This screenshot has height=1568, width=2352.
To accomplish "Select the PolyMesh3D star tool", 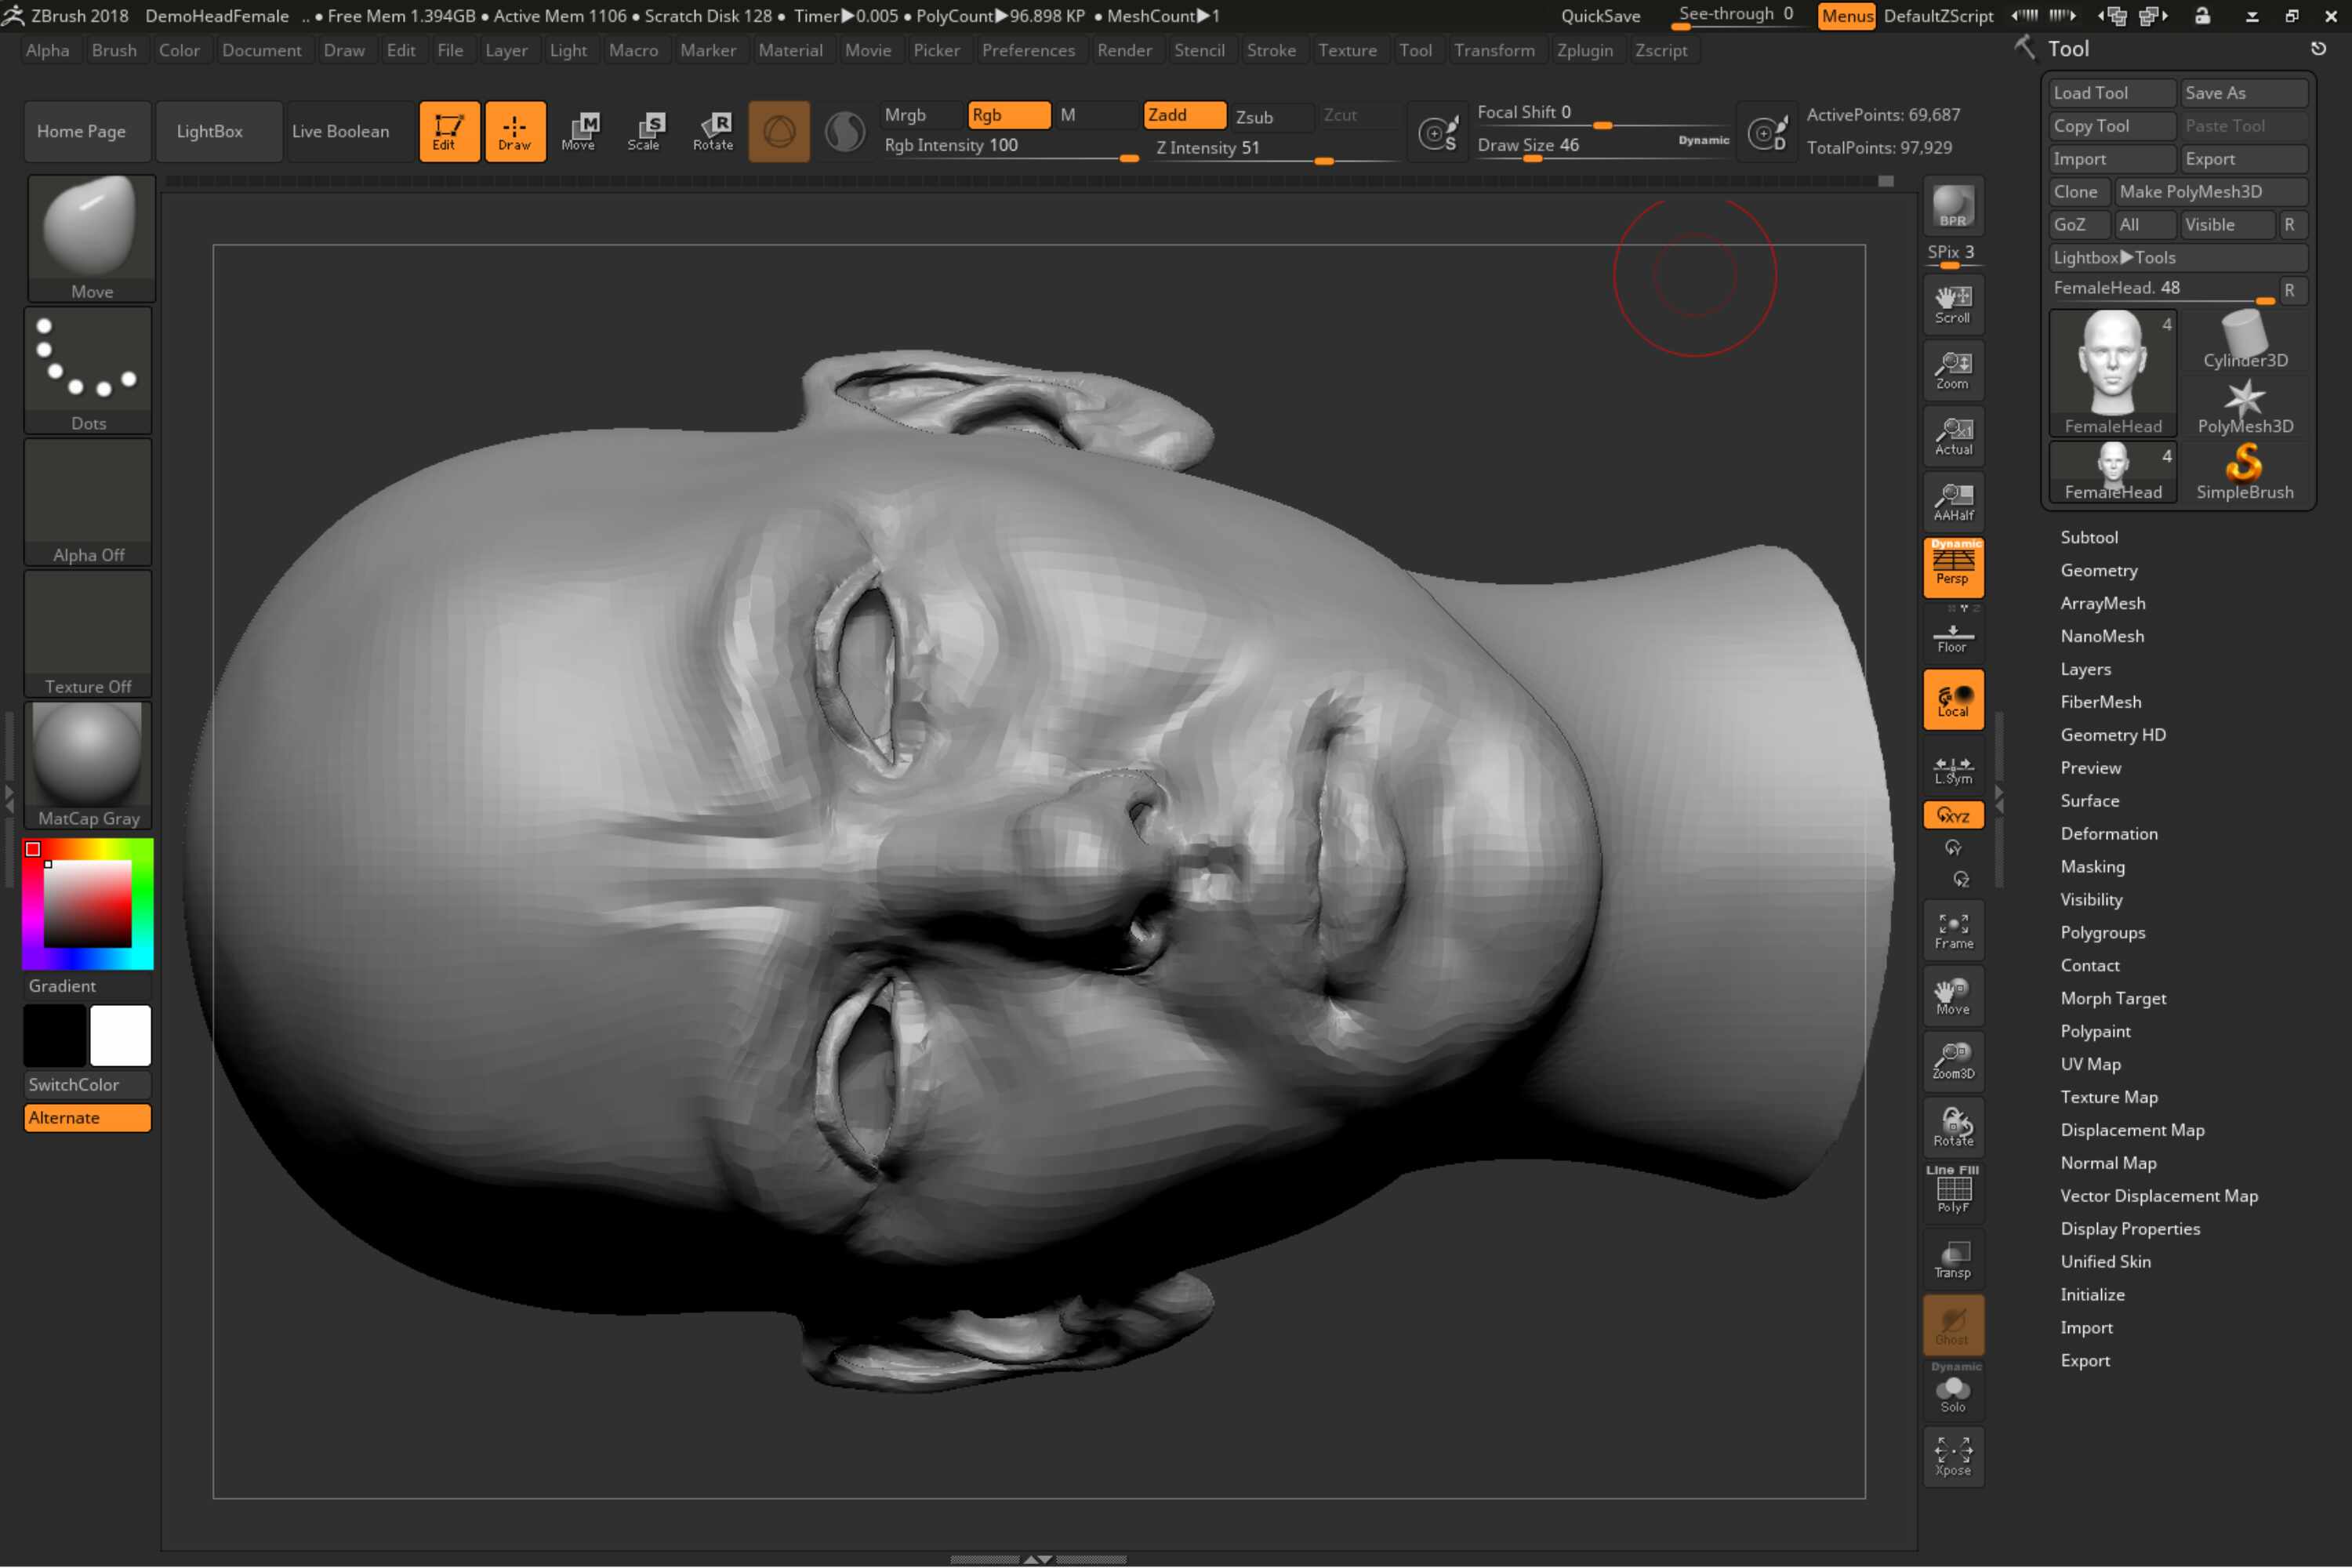I will [x=2245, y=405].
